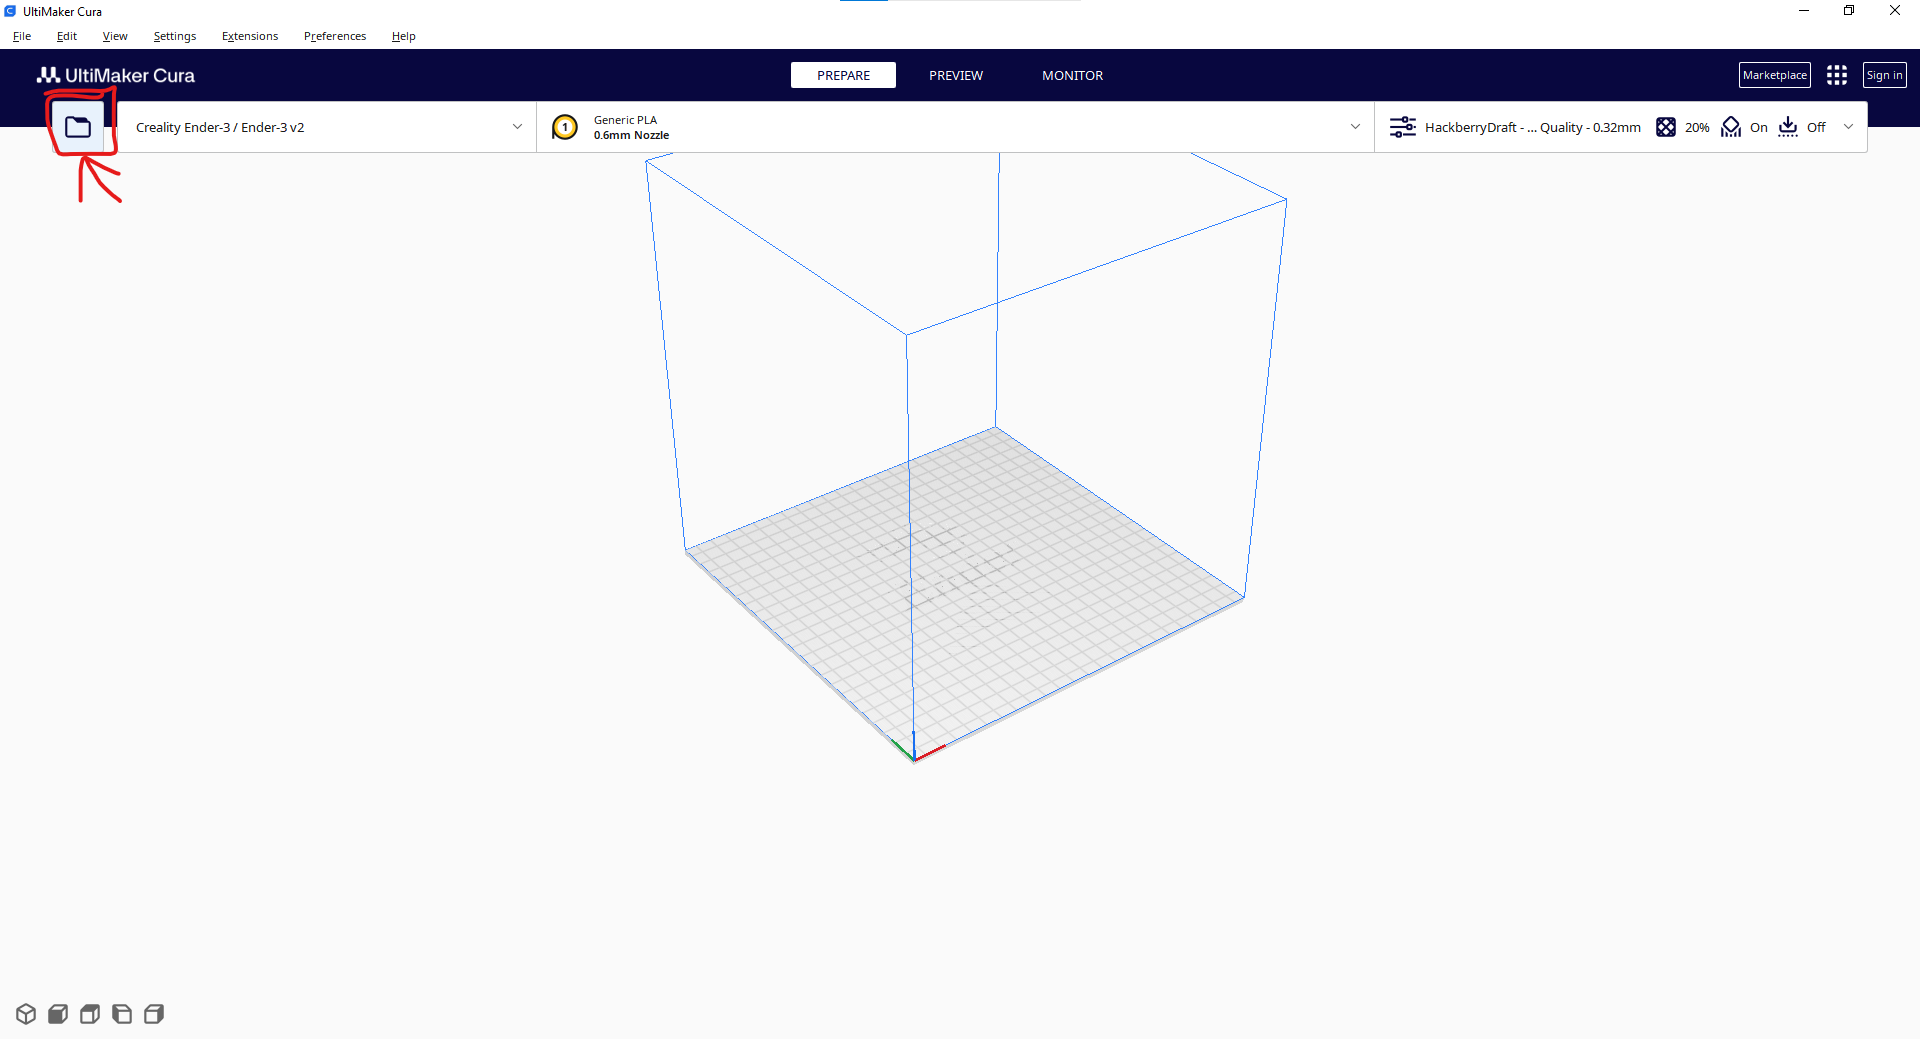Click the support structure icon
The image size is (1920, 1039).
pyautogui.click(x=1731, y=127)
